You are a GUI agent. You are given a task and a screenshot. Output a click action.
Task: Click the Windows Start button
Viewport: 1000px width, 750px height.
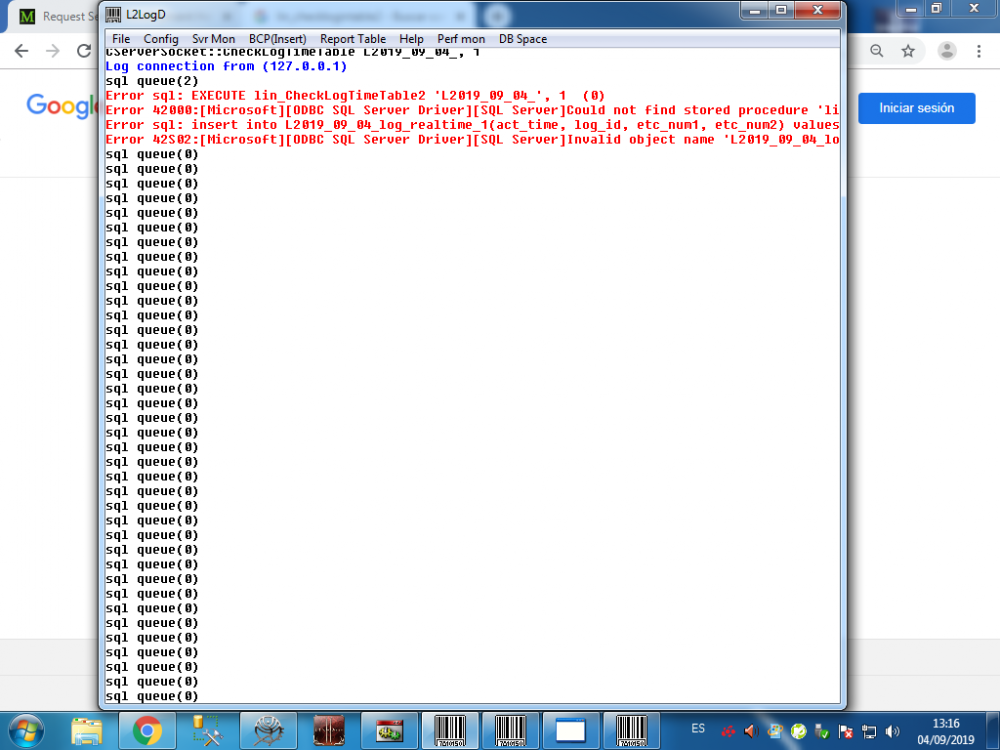point(27,731)
